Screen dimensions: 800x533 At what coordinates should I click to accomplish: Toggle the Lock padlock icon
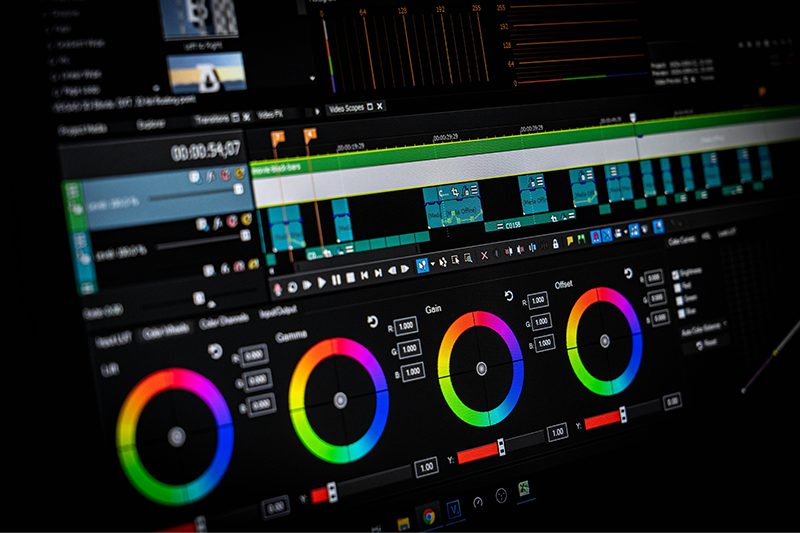click(x=556, y=244)
